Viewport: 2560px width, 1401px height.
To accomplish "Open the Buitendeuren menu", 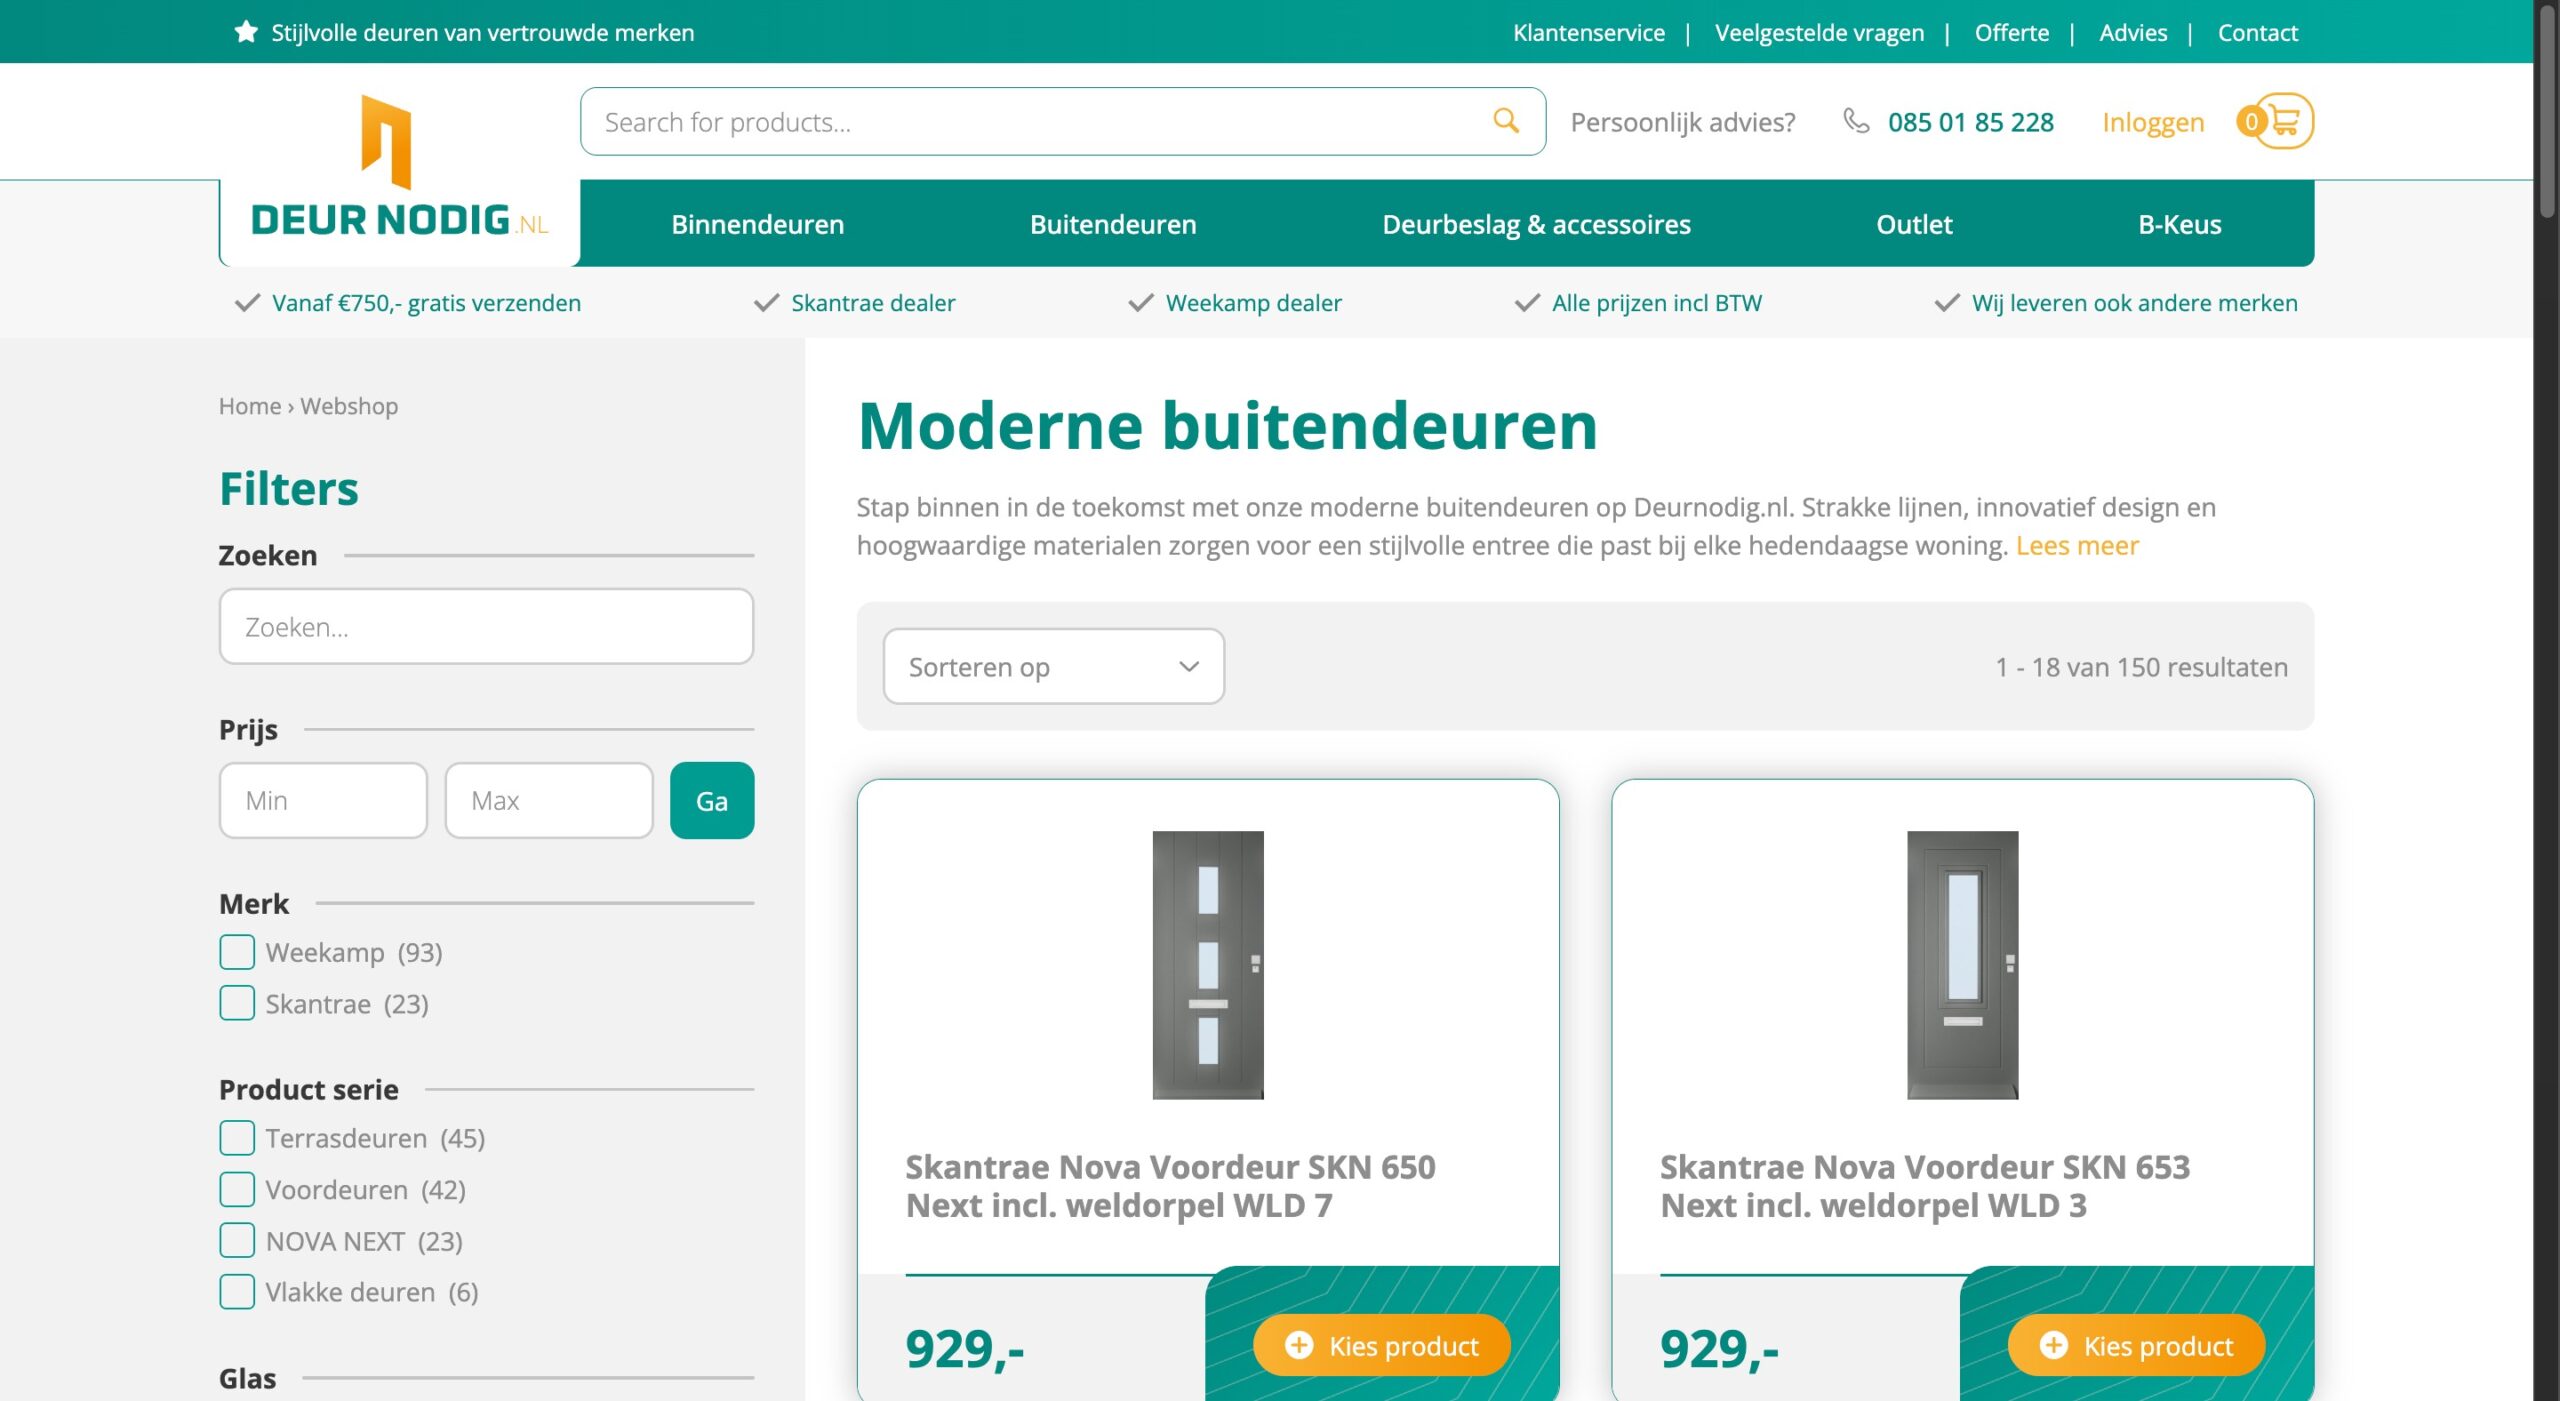I will (1113, 224).
